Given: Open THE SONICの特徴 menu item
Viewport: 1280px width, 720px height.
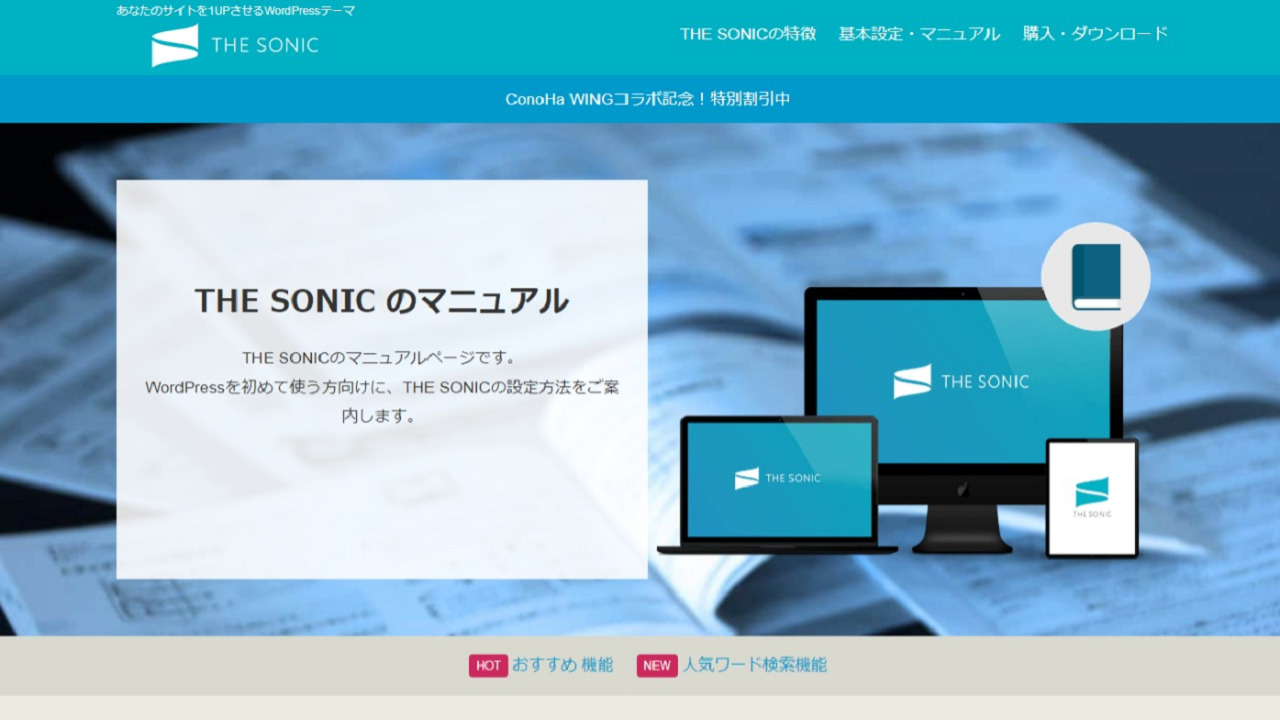Looking at the screenshot, I should (x=748, y=34).
